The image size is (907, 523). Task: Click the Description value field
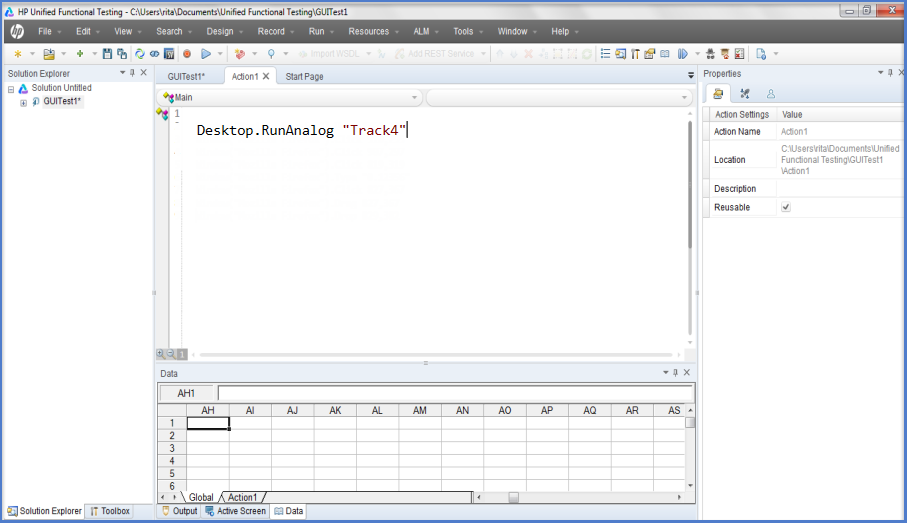839,189
